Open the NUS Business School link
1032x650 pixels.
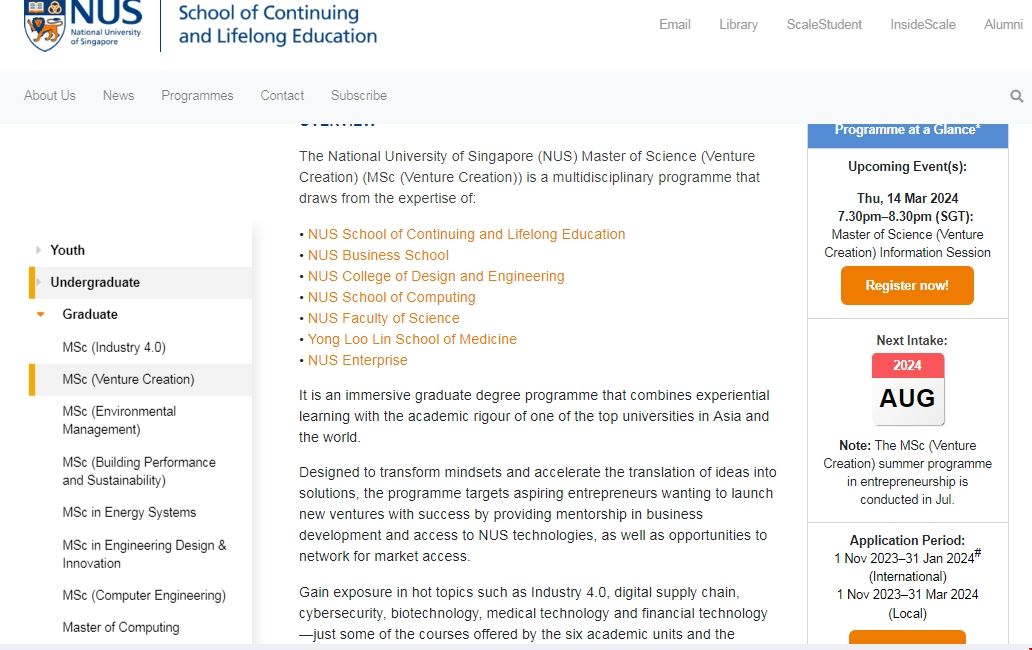pyautogui.click(x=378, y=255)
